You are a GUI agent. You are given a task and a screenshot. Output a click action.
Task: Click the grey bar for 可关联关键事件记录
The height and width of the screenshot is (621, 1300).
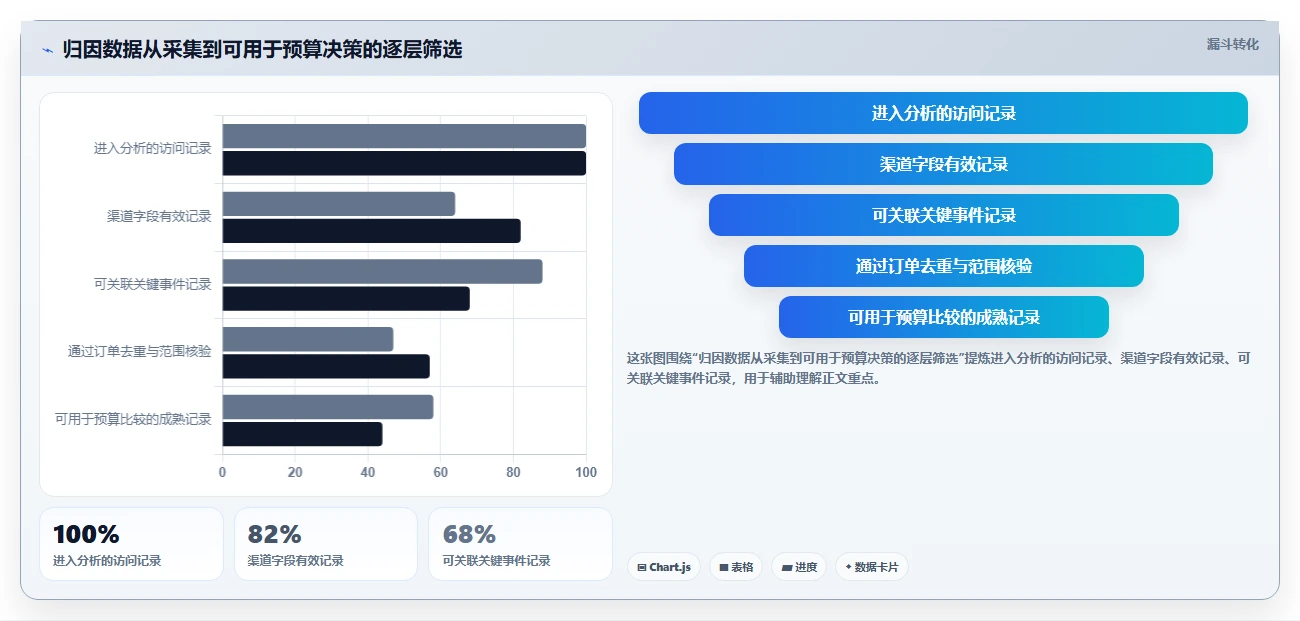[x=382, y=272]
